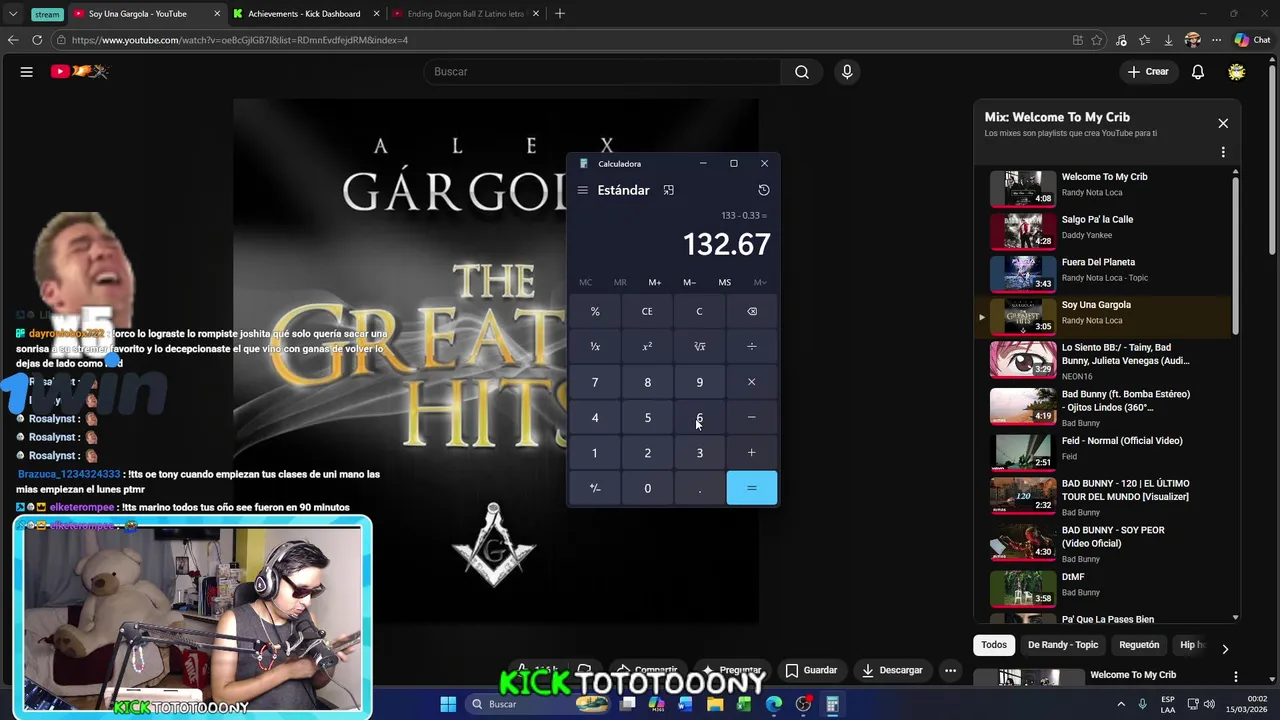Viewport: 1280px width, 720px height.
Task: Open the YouTube account avatar menu
Action: click(1237, 72)
